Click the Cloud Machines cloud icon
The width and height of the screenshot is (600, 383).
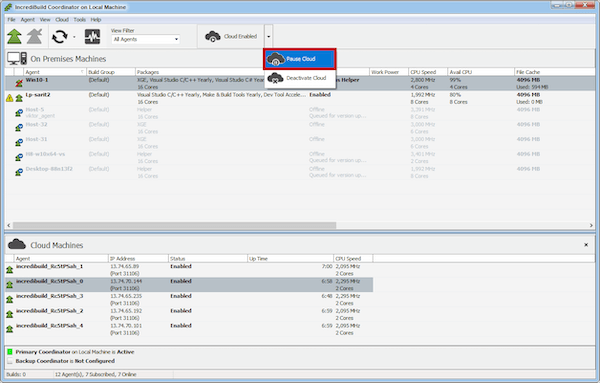click(17, 244)
